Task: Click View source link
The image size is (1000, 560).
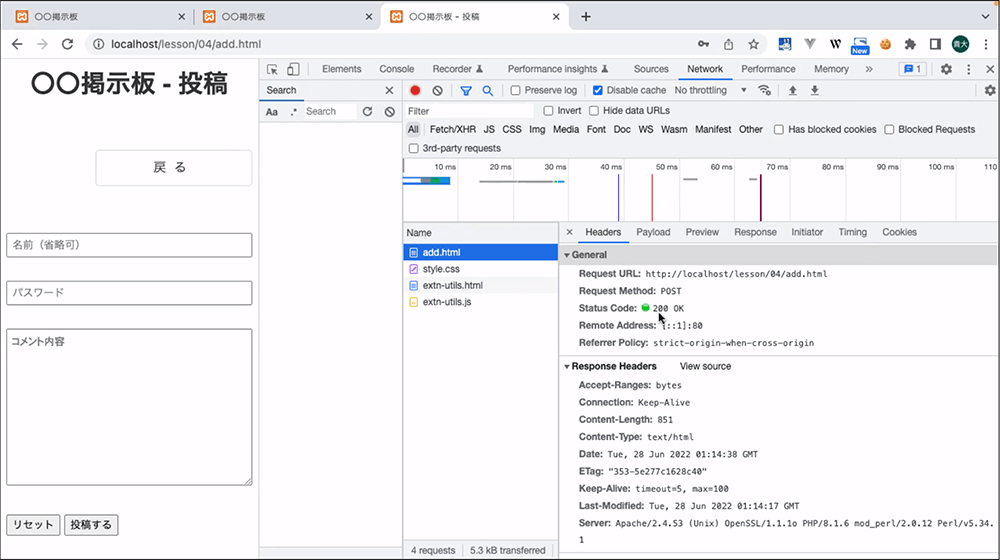Action: coord(705,367)
